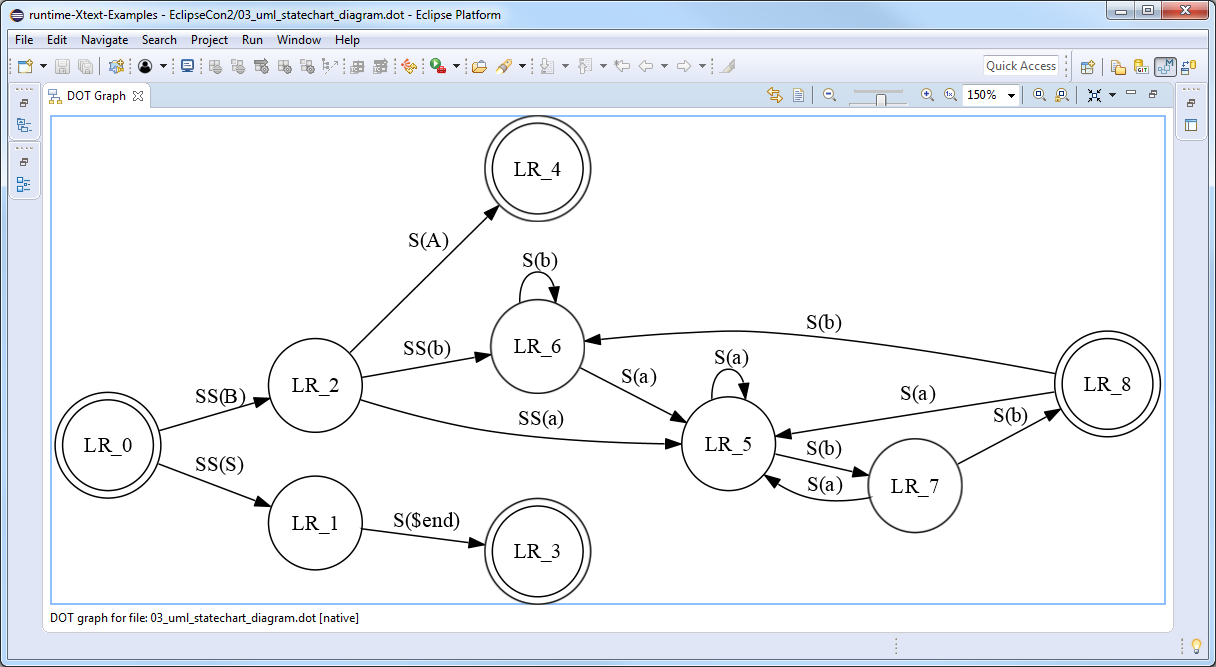Open the 150% zoom level dropdown
1216x667 pixels.
click(x=1010, y=94)
